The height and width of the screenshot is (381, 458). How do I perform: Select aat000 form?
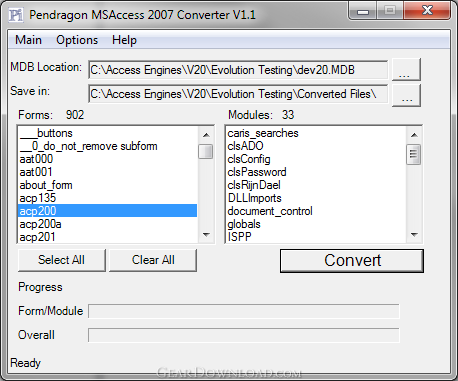click(107, 159)
